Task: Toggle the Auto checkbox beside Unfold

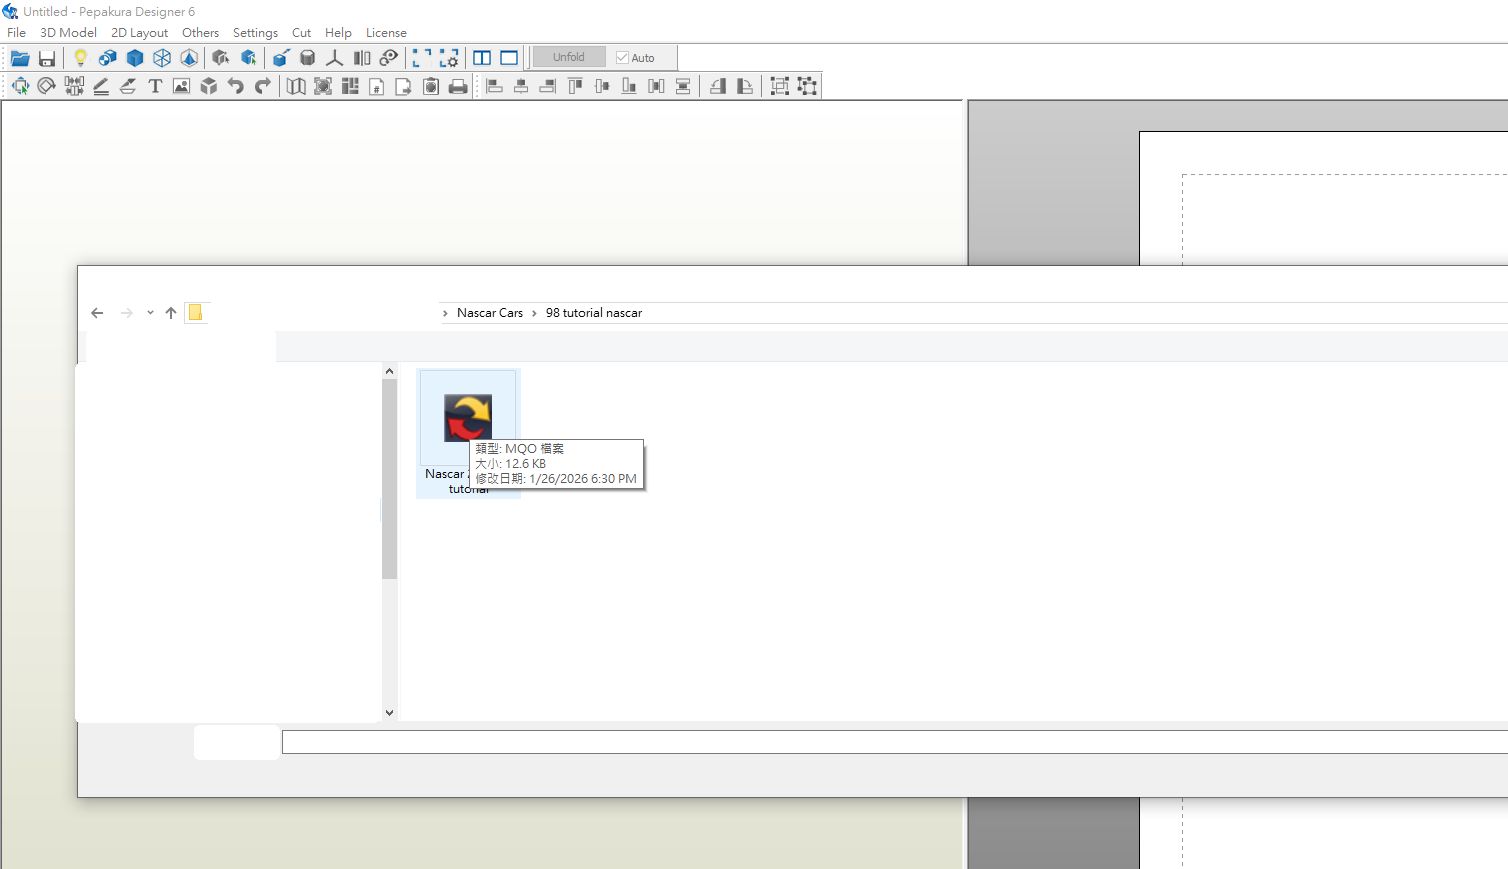Action: pos(622,58)
